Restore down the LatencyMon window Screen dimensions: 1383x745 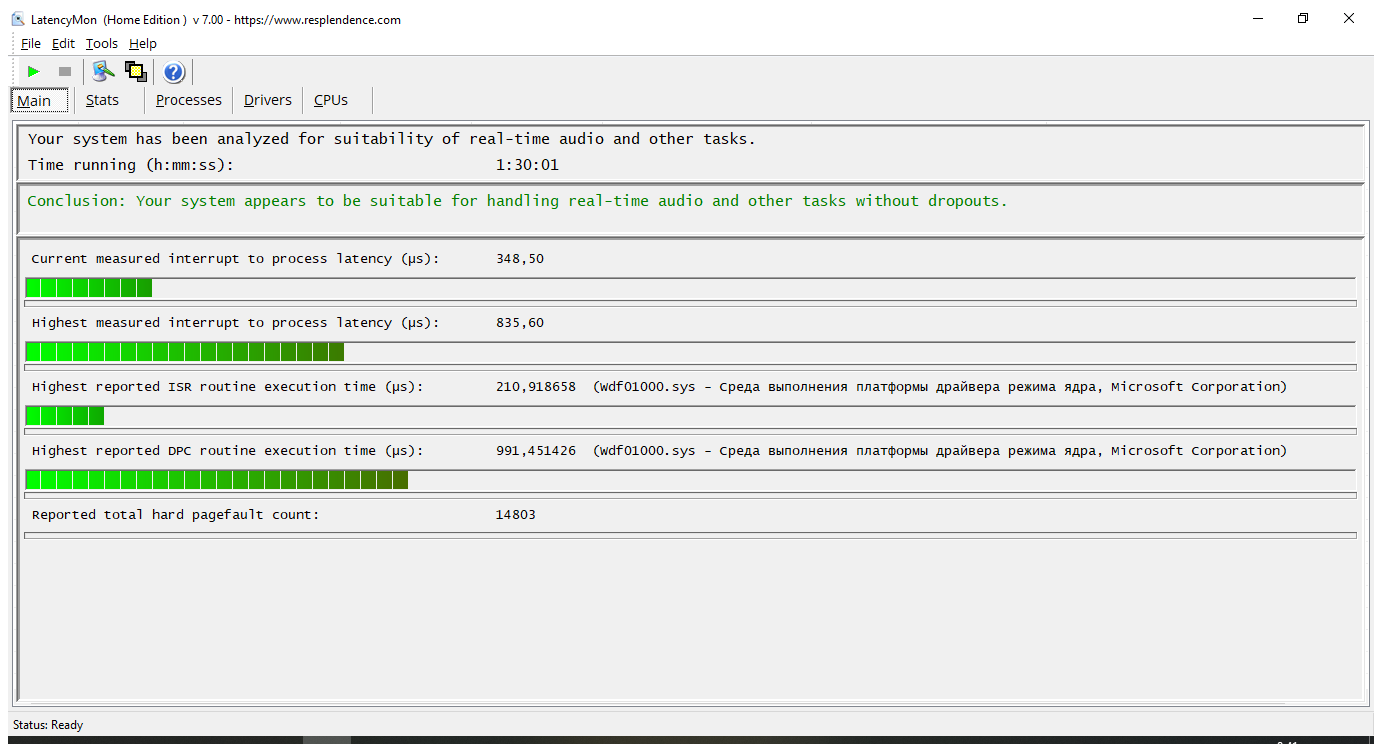click(1303, 19)
